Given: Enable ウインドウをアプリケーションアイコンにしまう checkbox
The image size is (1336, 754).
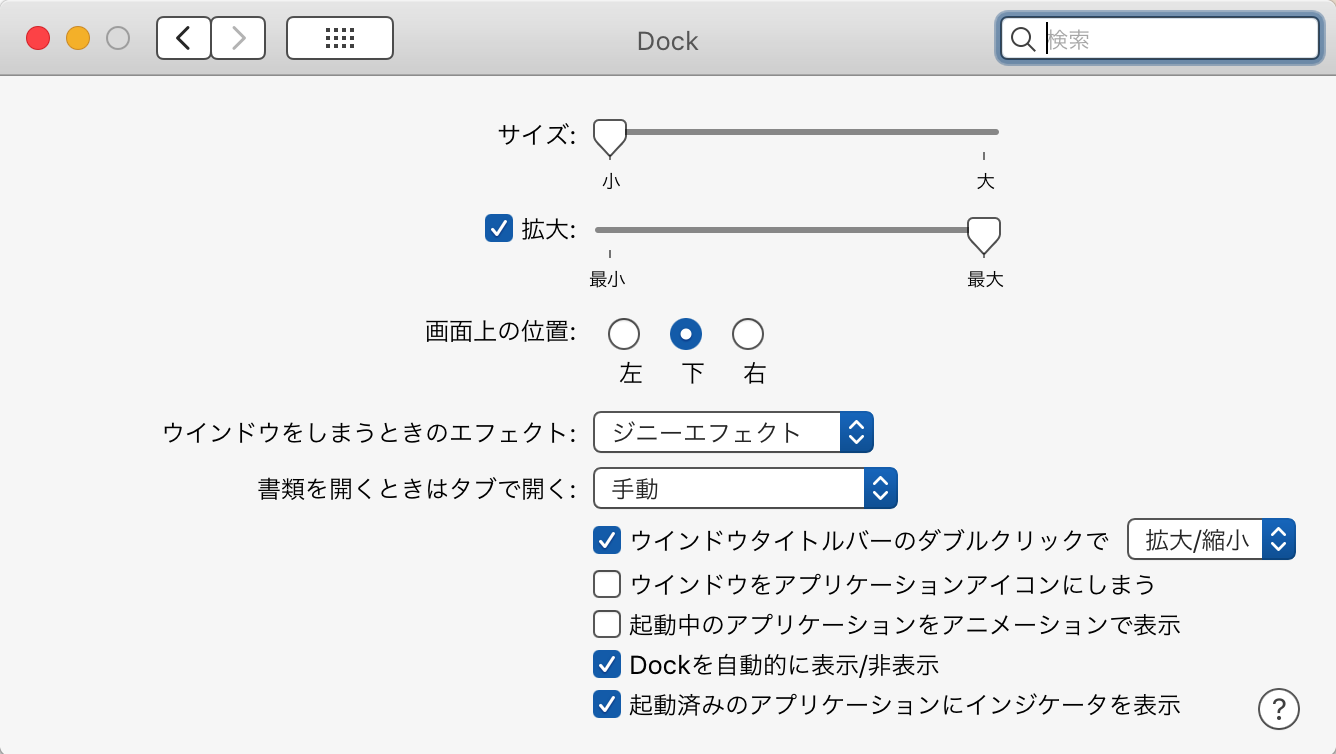Looking at the screenshot, I should 607,583.
